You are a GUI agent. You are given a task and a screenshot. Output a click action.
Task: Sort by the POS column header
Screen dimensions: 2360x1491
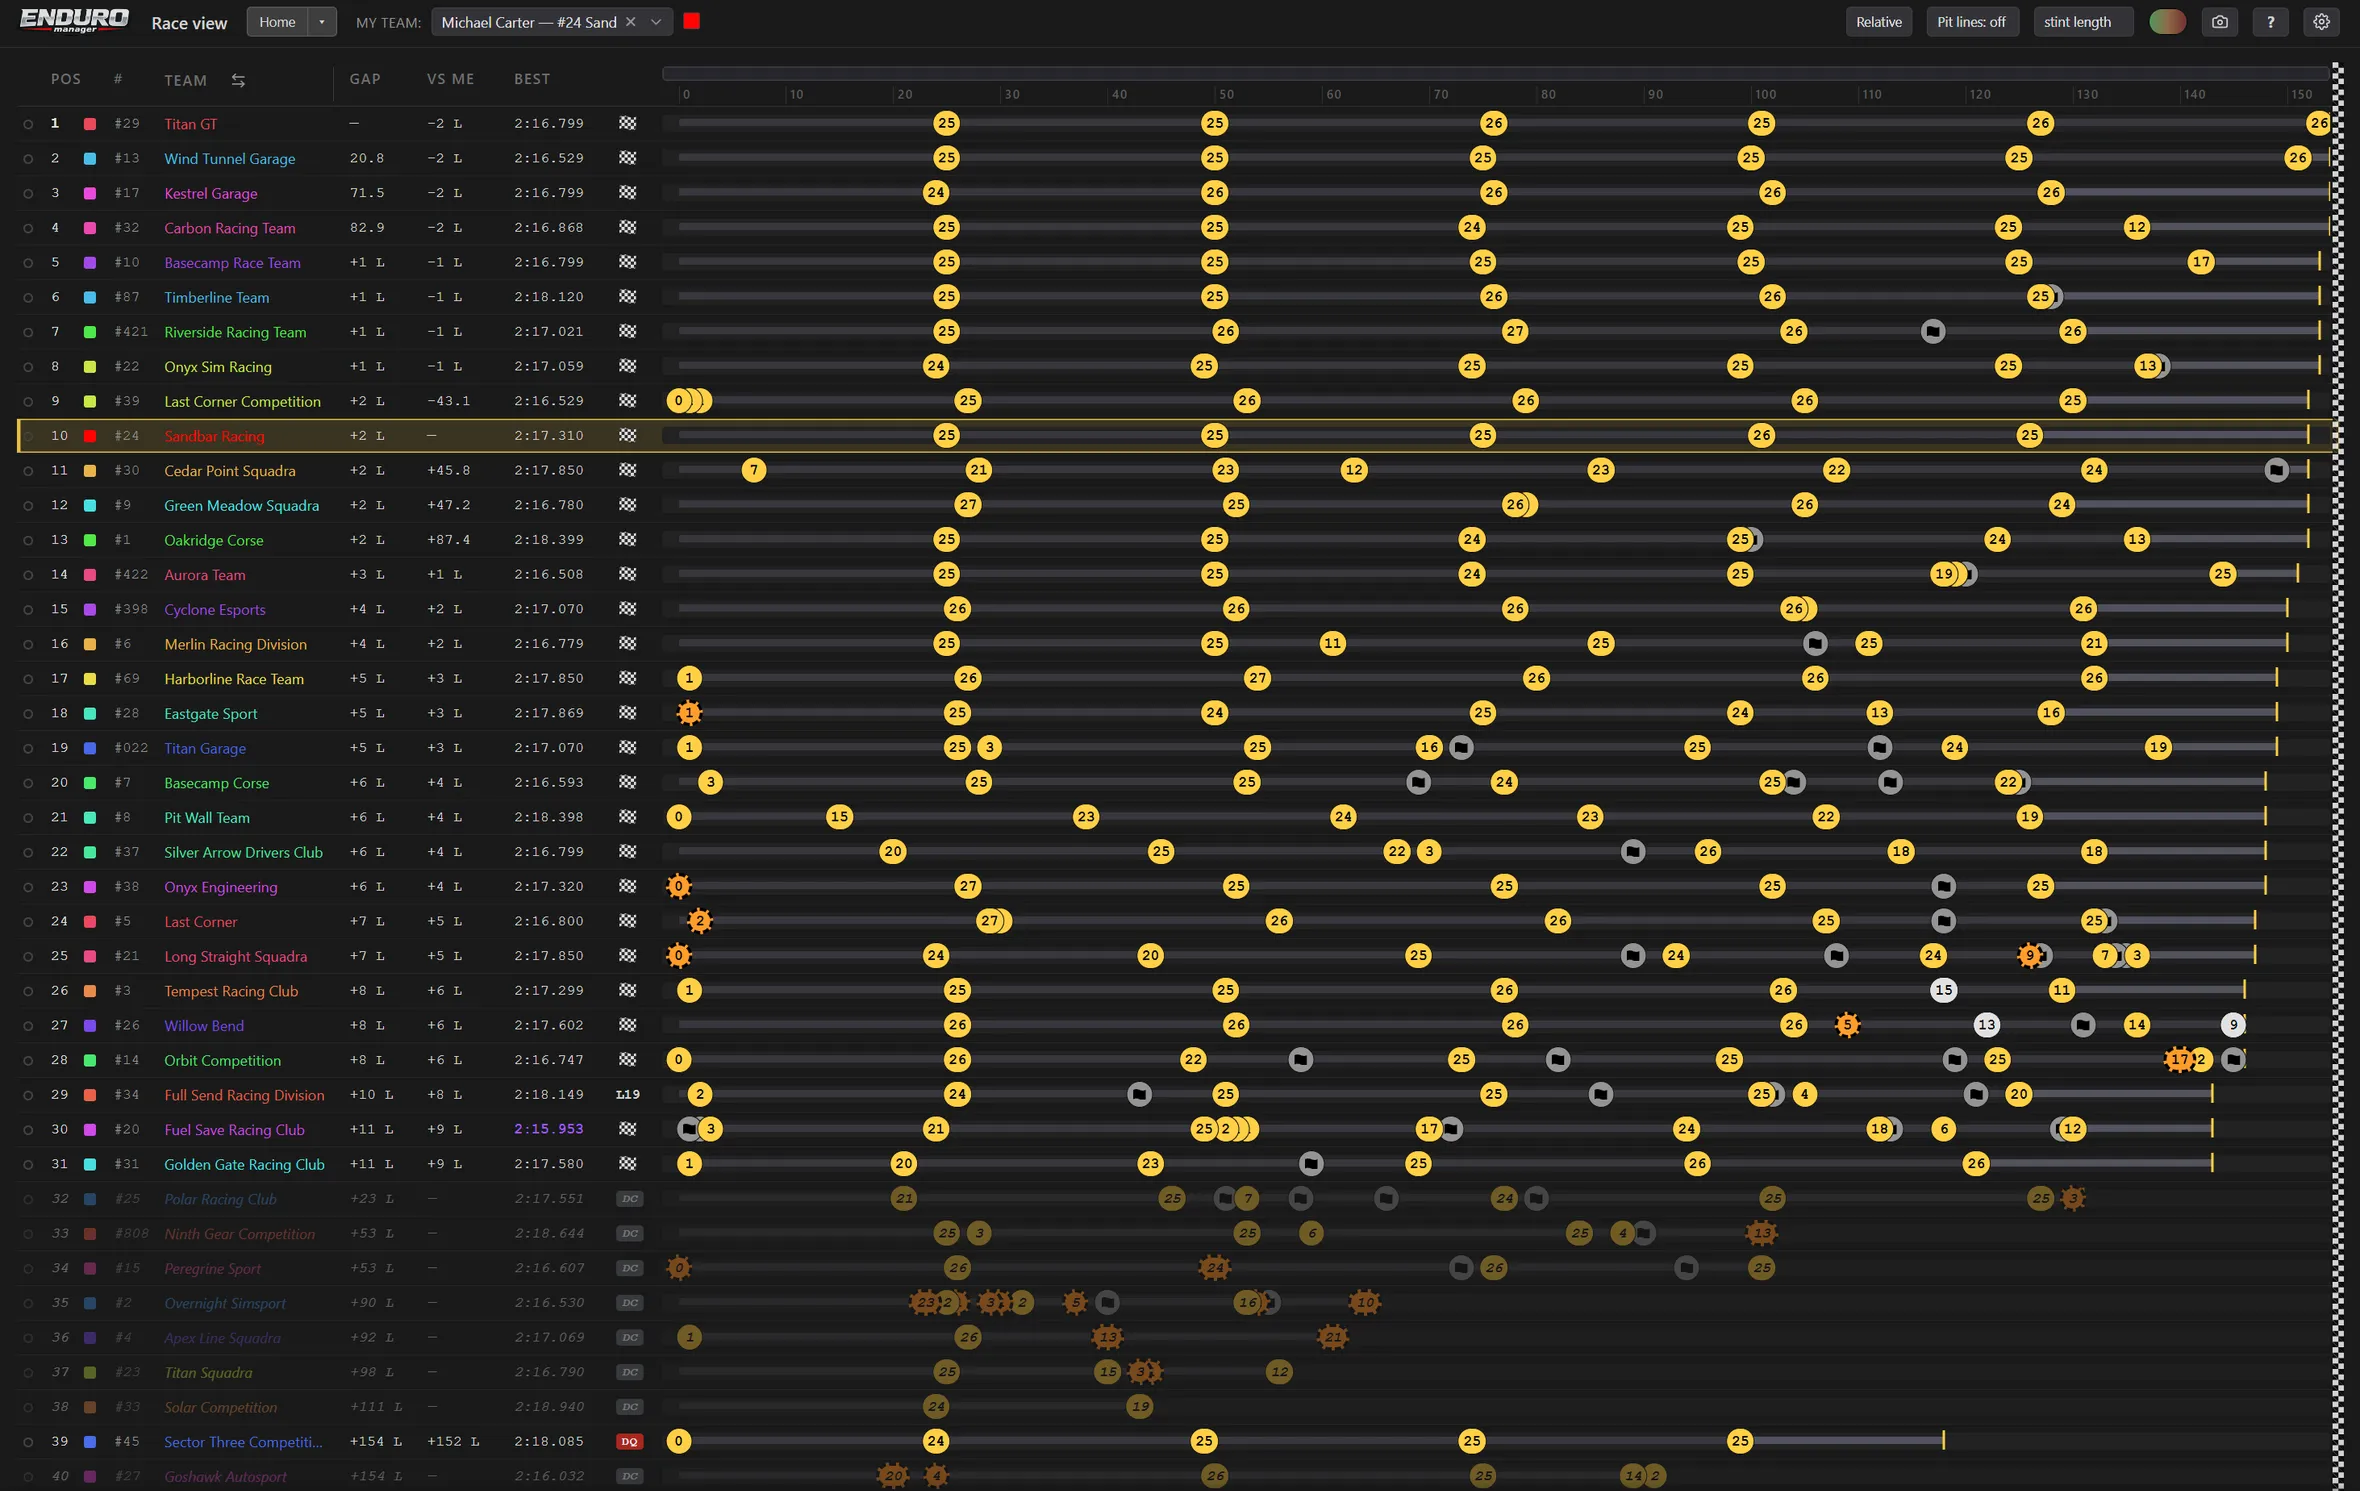[66, 79]
